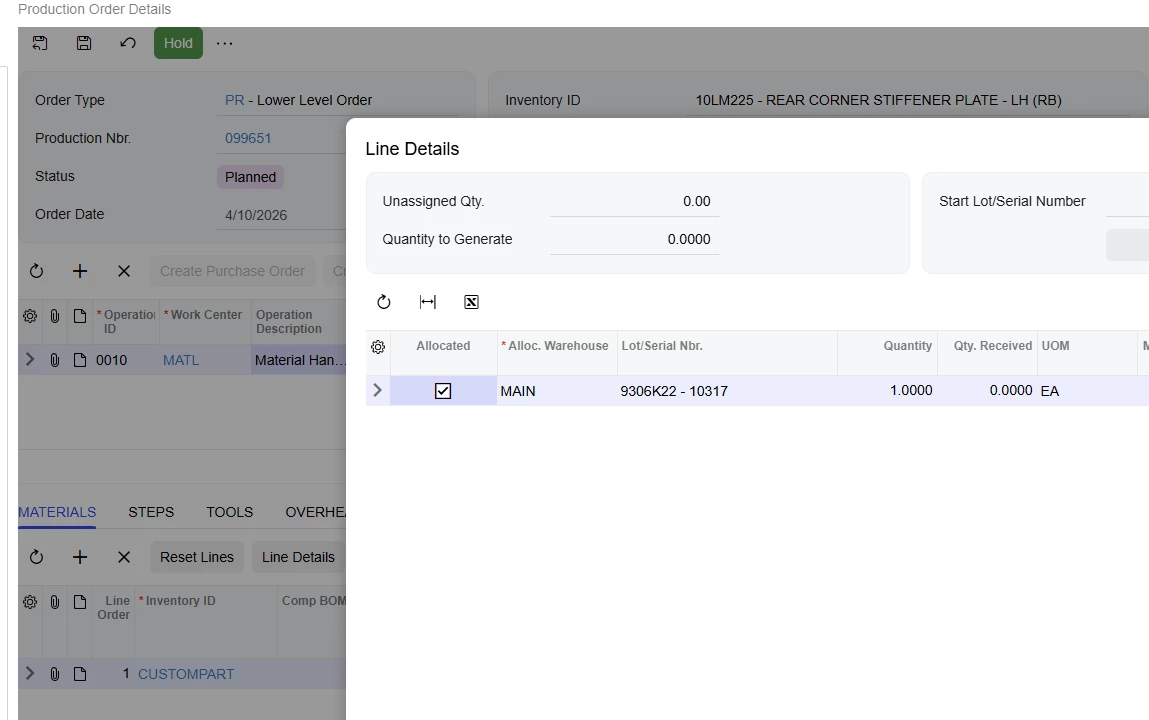The height and width of the screenshot is (720, 1149).
Task: Switch to the TOOLS tab
Action: pos(229,512)
